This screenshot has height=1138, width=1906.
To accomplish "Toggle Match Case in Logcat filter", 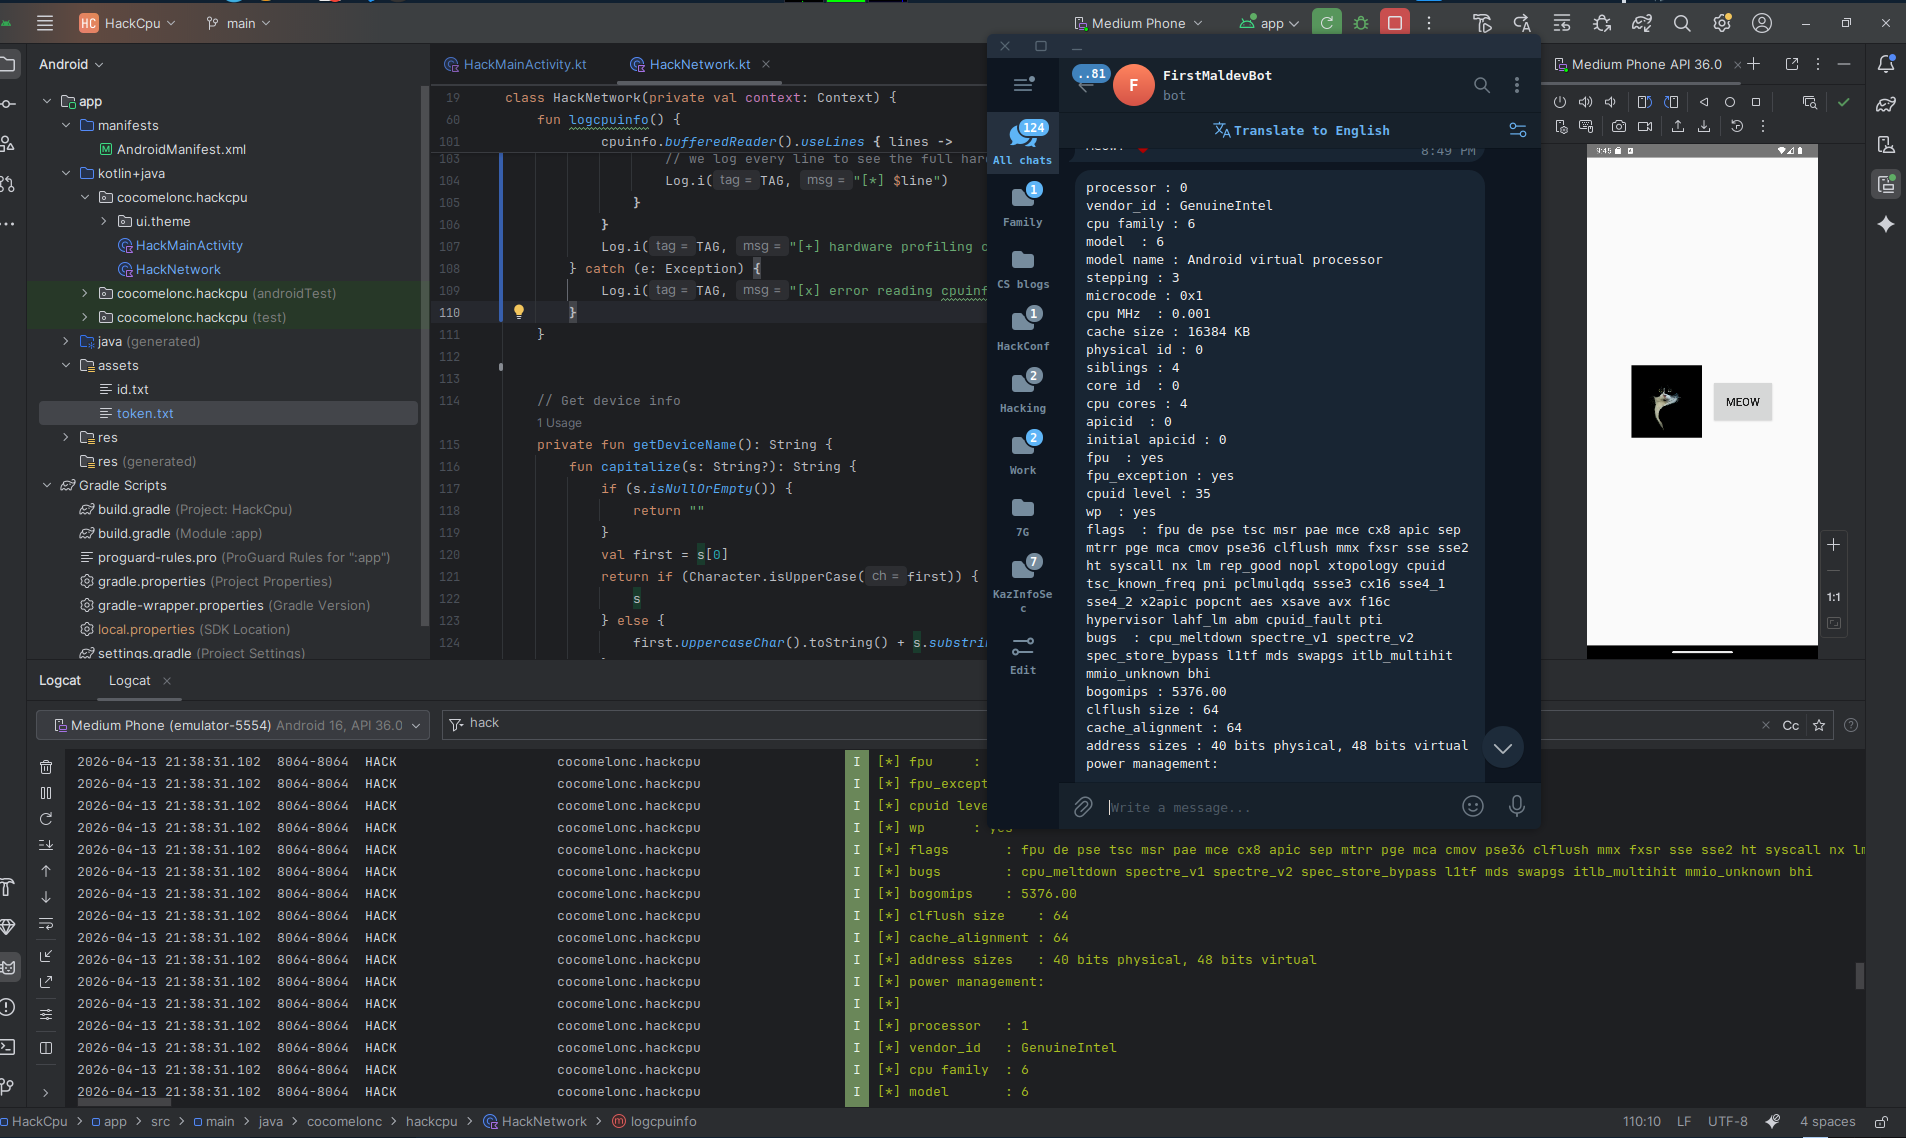I will pos(1790,725).
